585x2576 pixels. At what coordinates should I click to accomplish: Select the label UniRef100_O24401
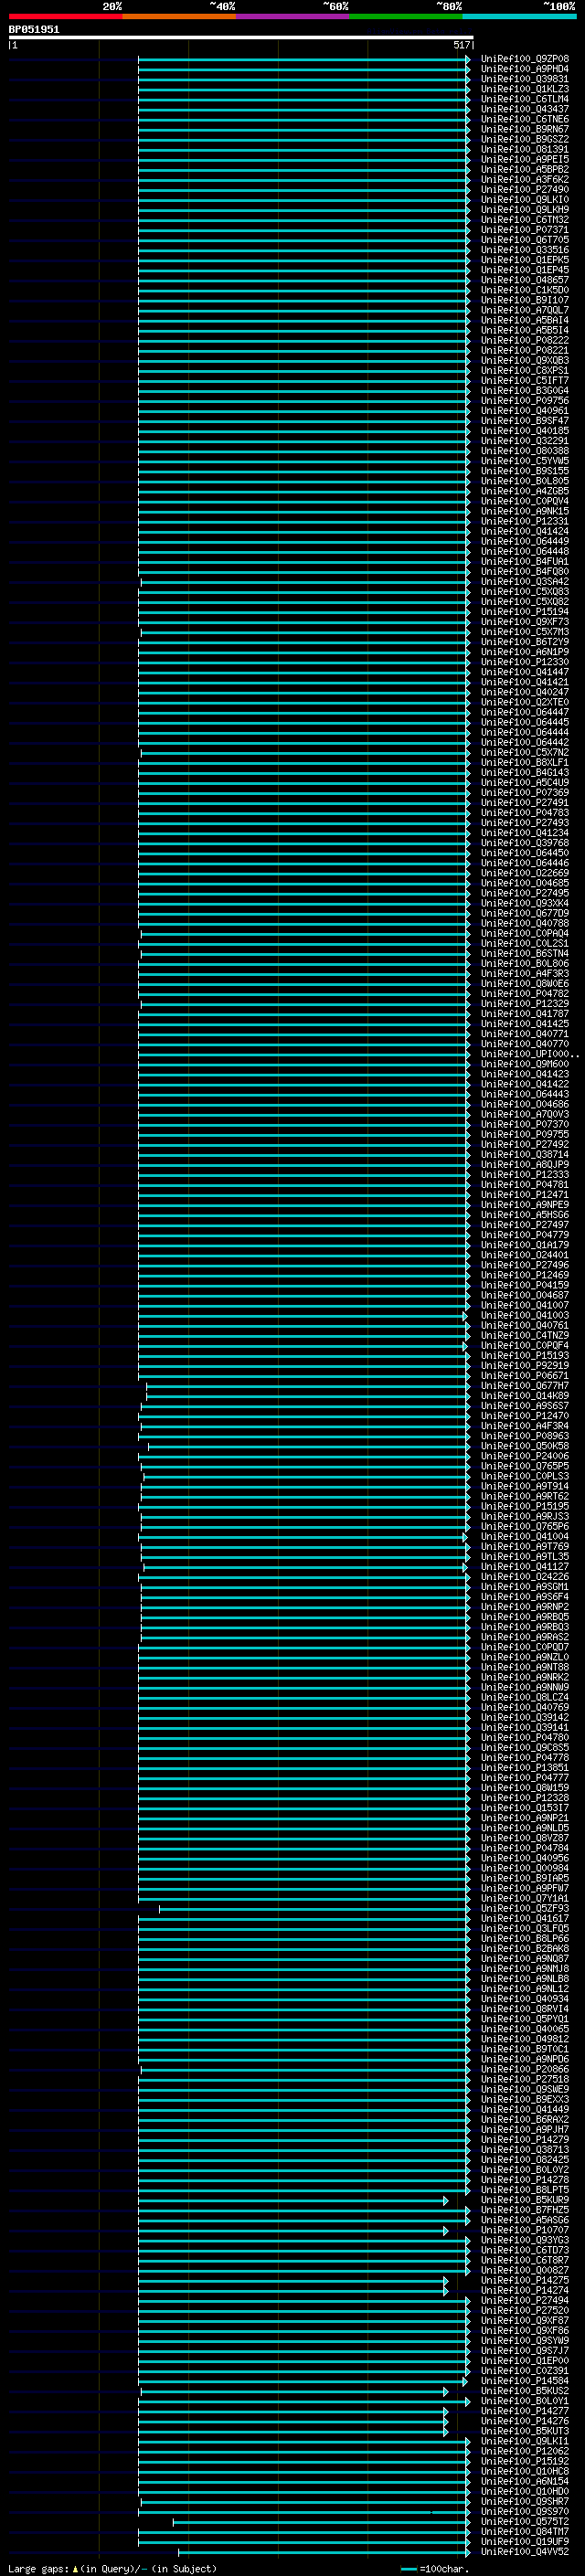pos(525,1255)
